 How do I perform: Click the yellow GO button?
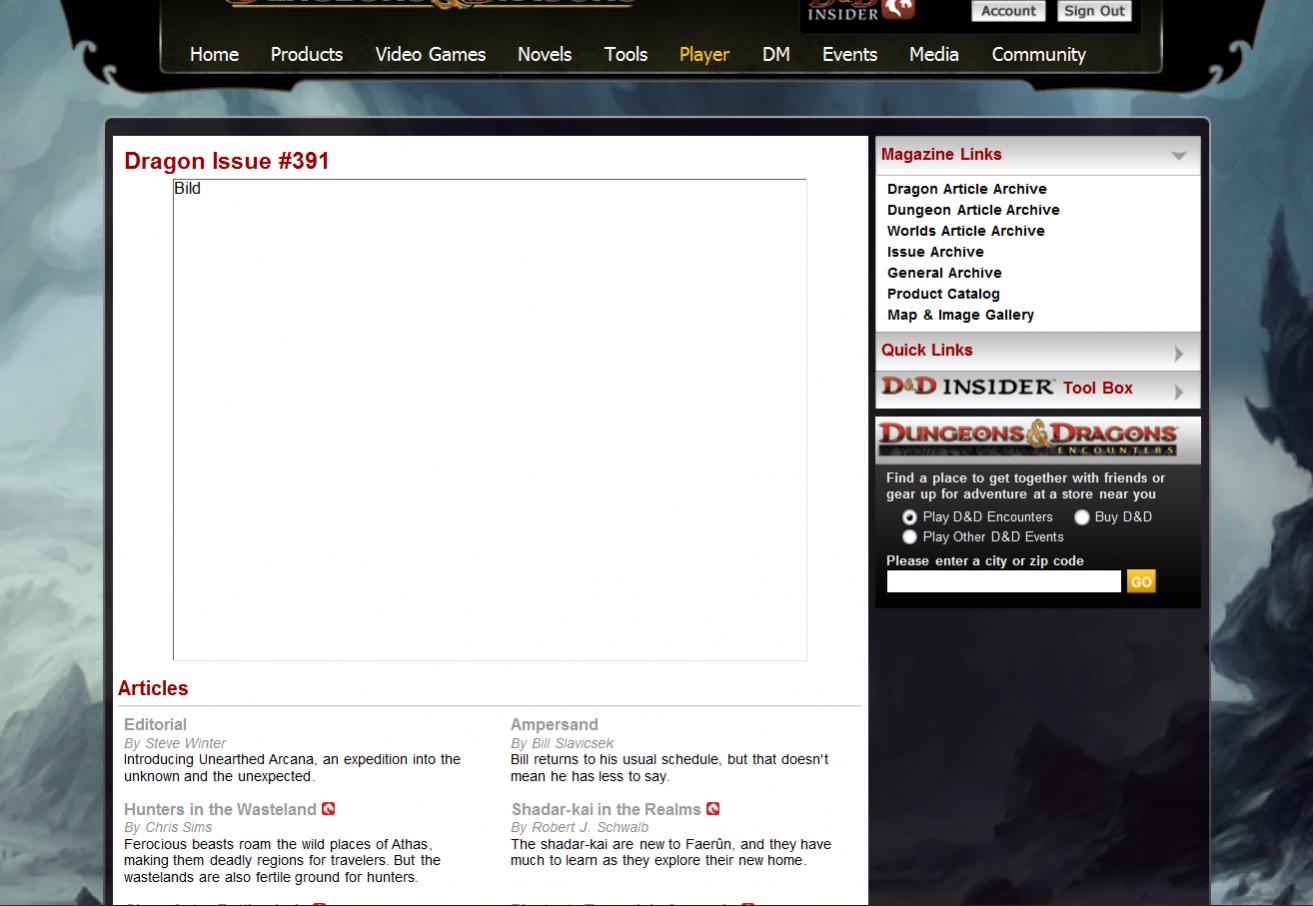(x=1141, y=581)
